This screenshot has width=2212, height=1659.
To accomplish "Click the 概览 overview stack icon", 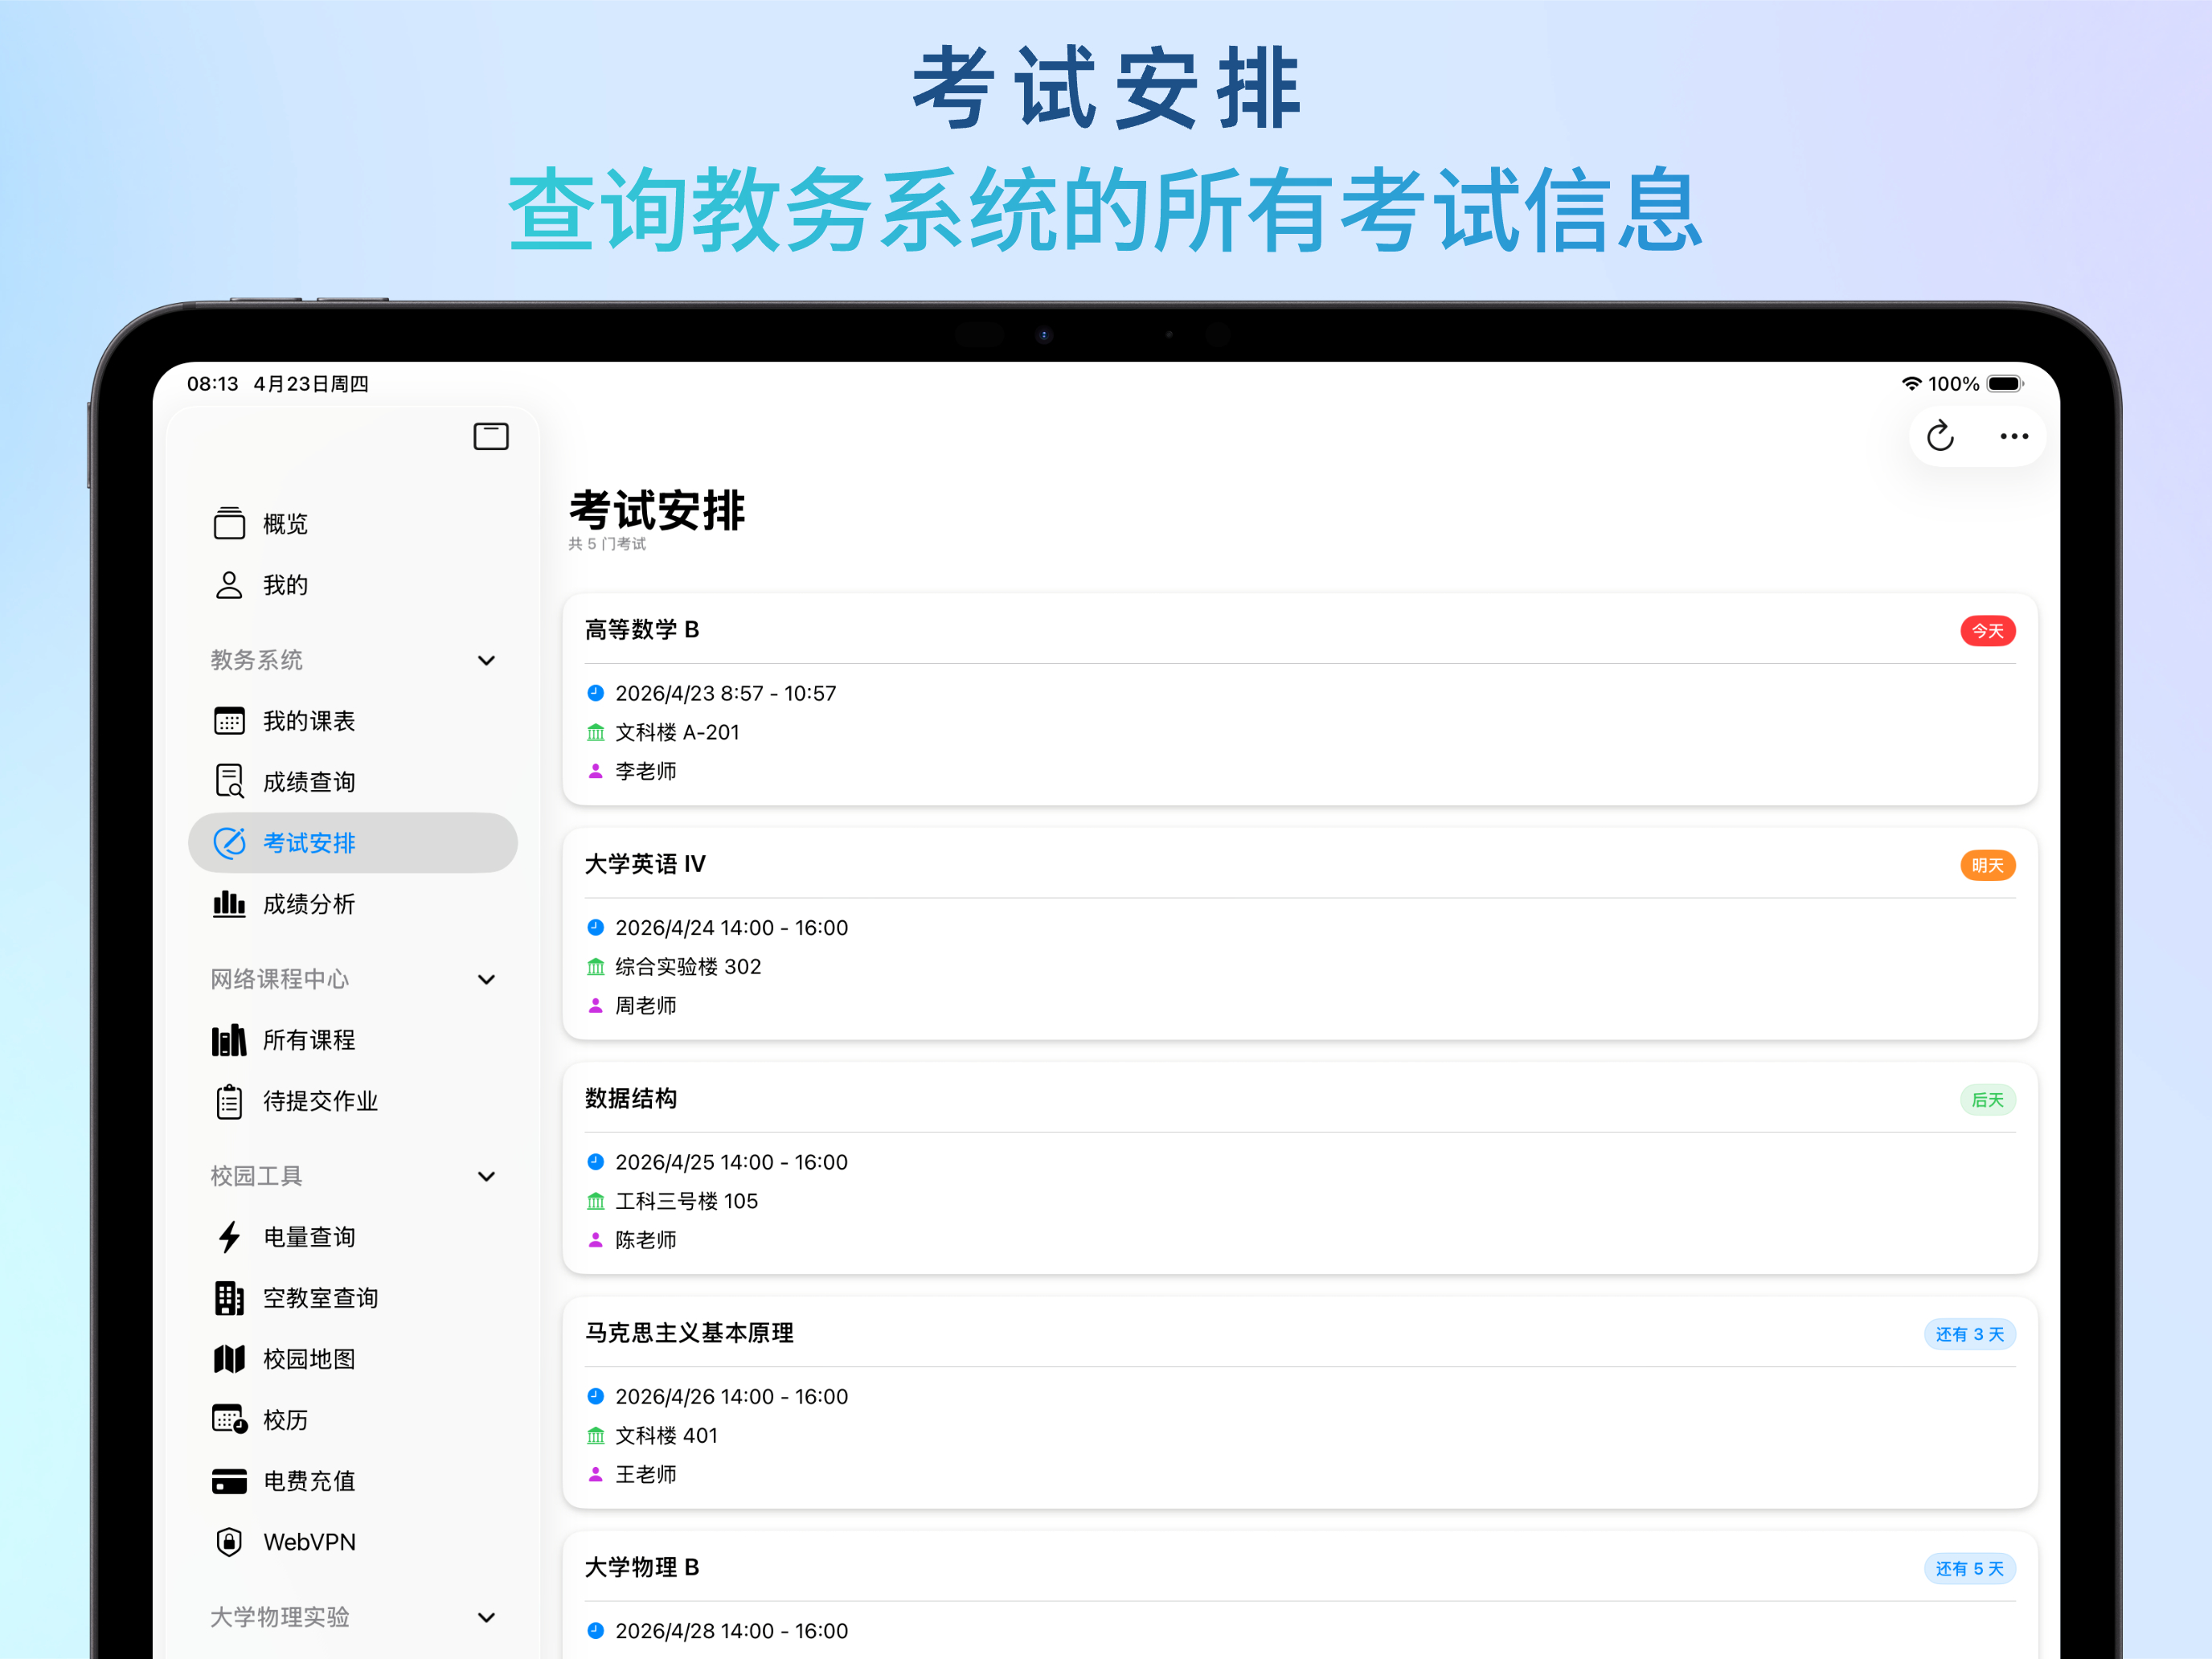I will (229, 523).
